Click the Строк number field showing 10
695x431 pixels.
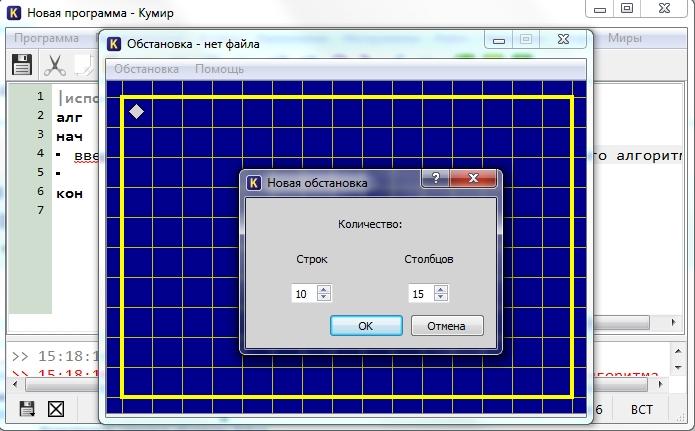point(304,294)
